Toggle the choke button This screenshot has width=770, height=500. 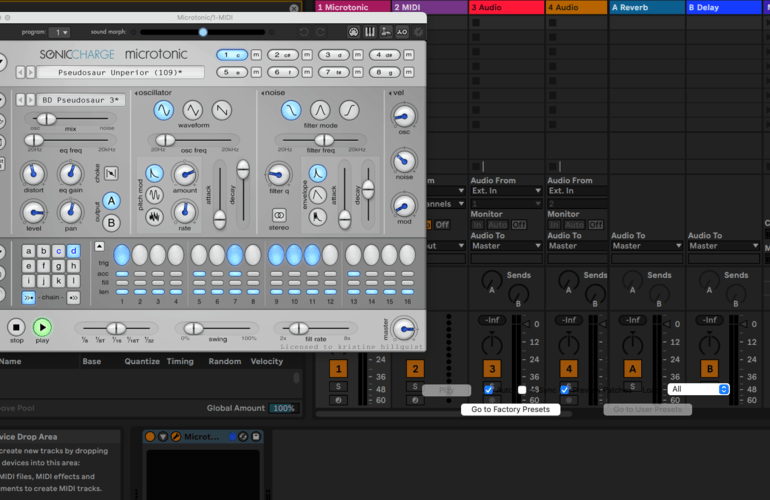click(x=111, y=173)
